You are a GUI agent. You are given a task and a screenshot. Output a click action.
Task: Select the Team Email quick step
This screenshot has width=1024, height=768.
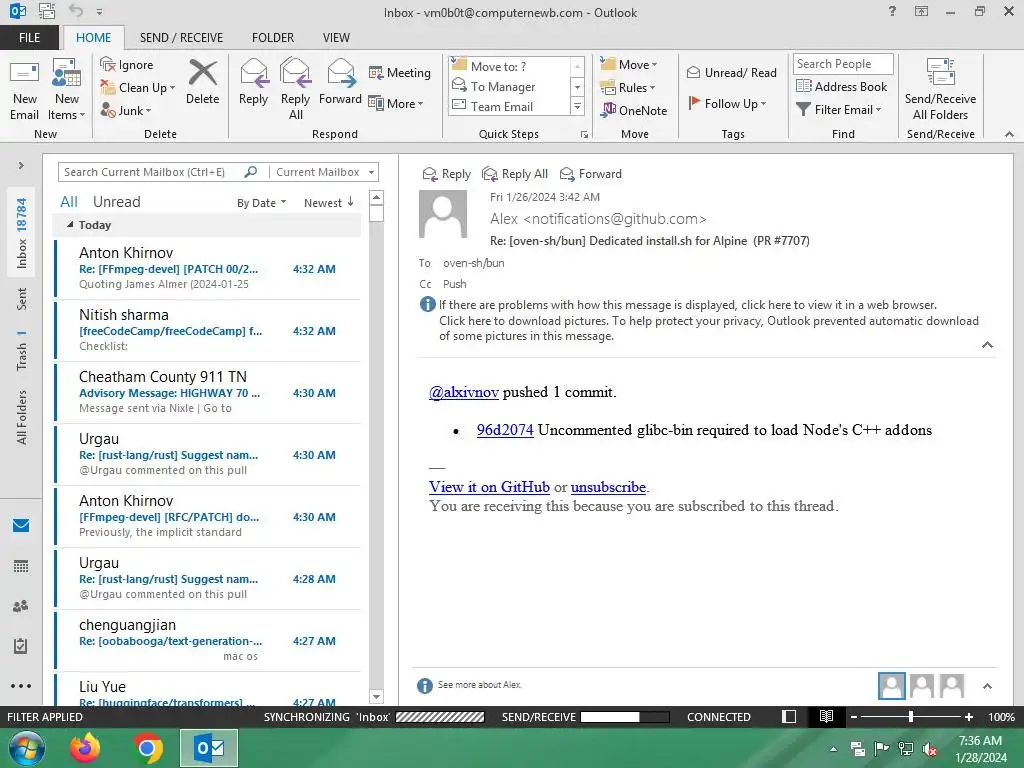tap(509, 106)
